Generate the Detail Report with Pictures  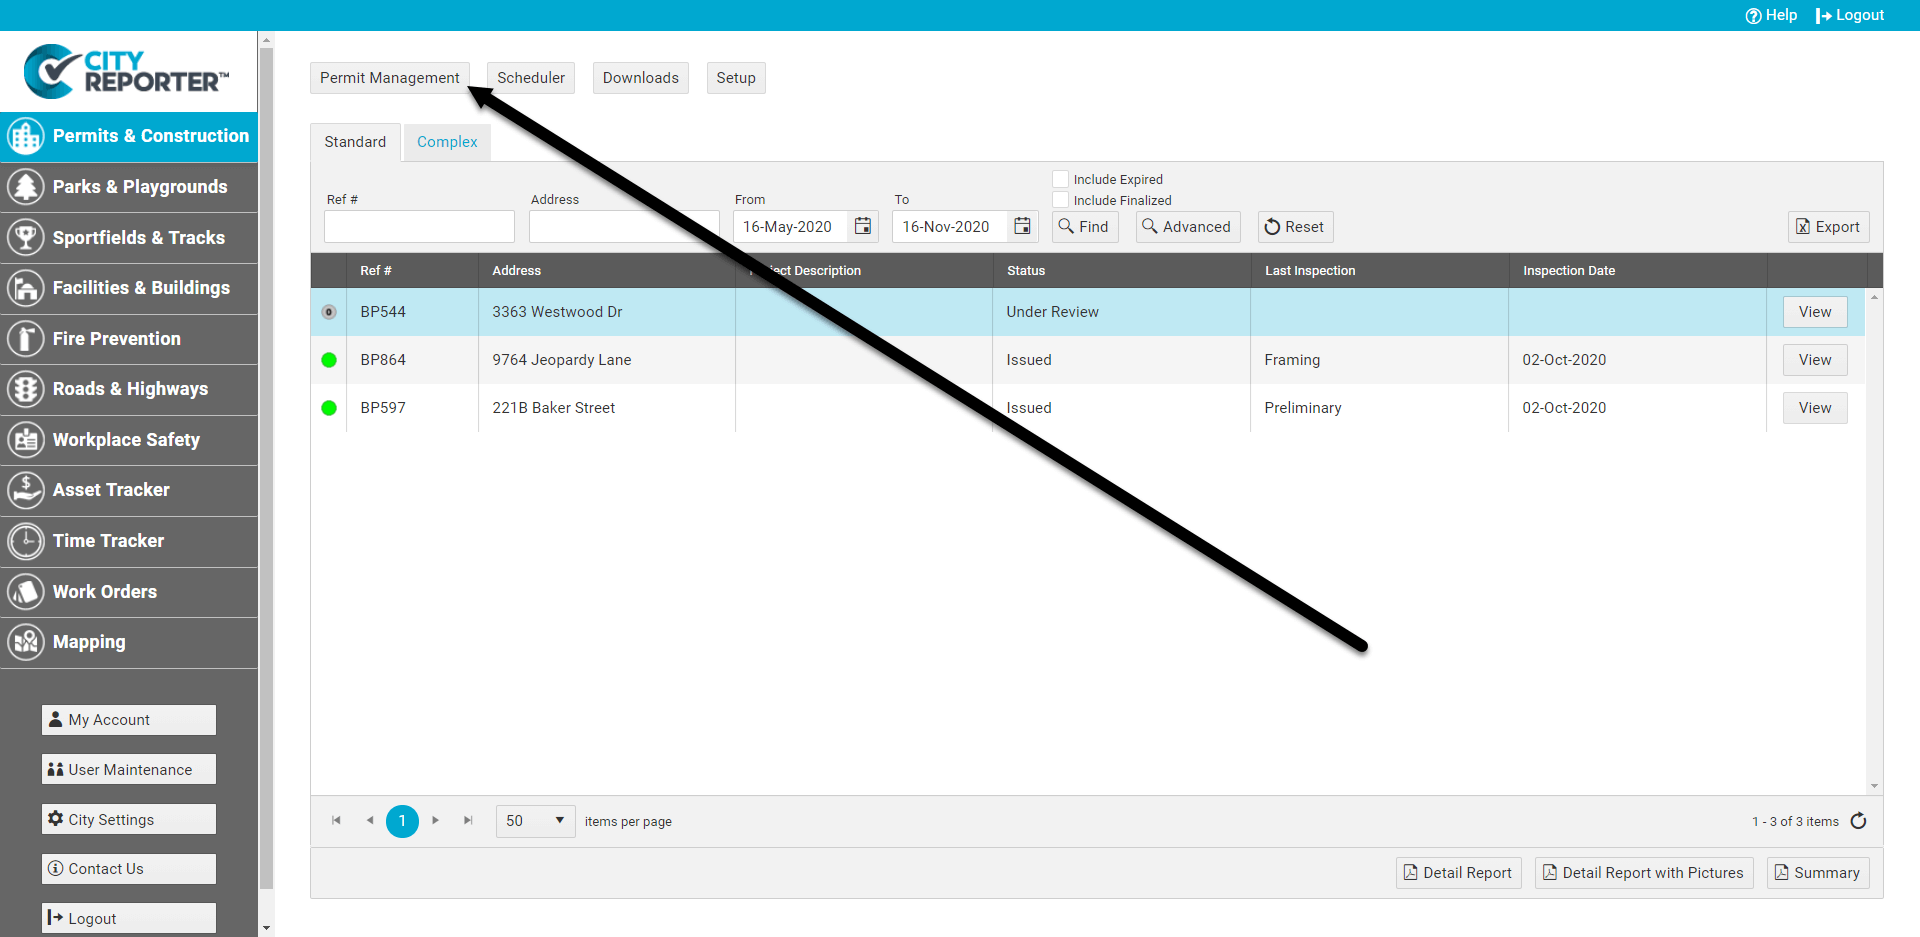[1643, 873]
